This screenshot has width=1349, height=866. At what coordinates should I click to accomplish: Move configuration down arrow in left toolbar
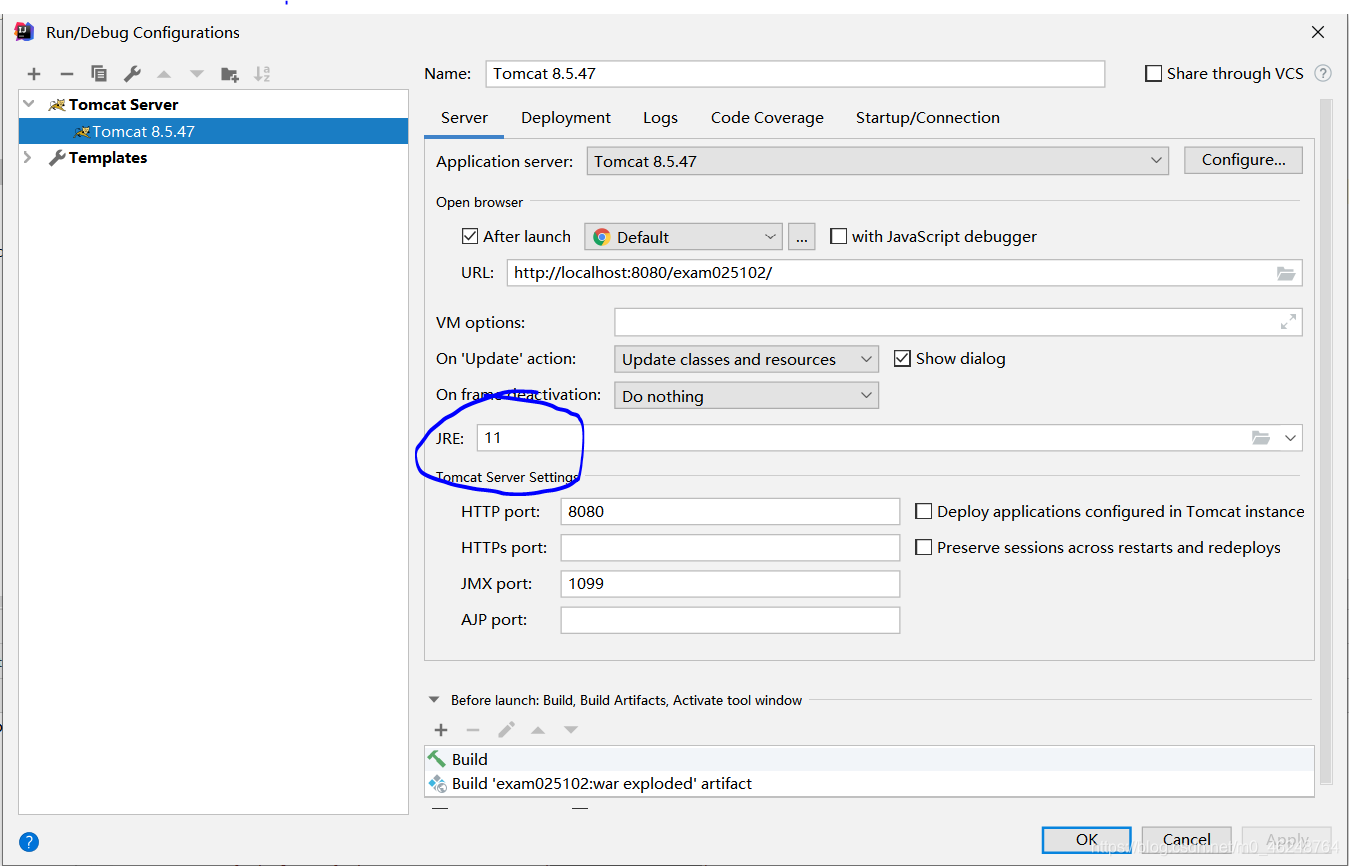tap(197, 74)
